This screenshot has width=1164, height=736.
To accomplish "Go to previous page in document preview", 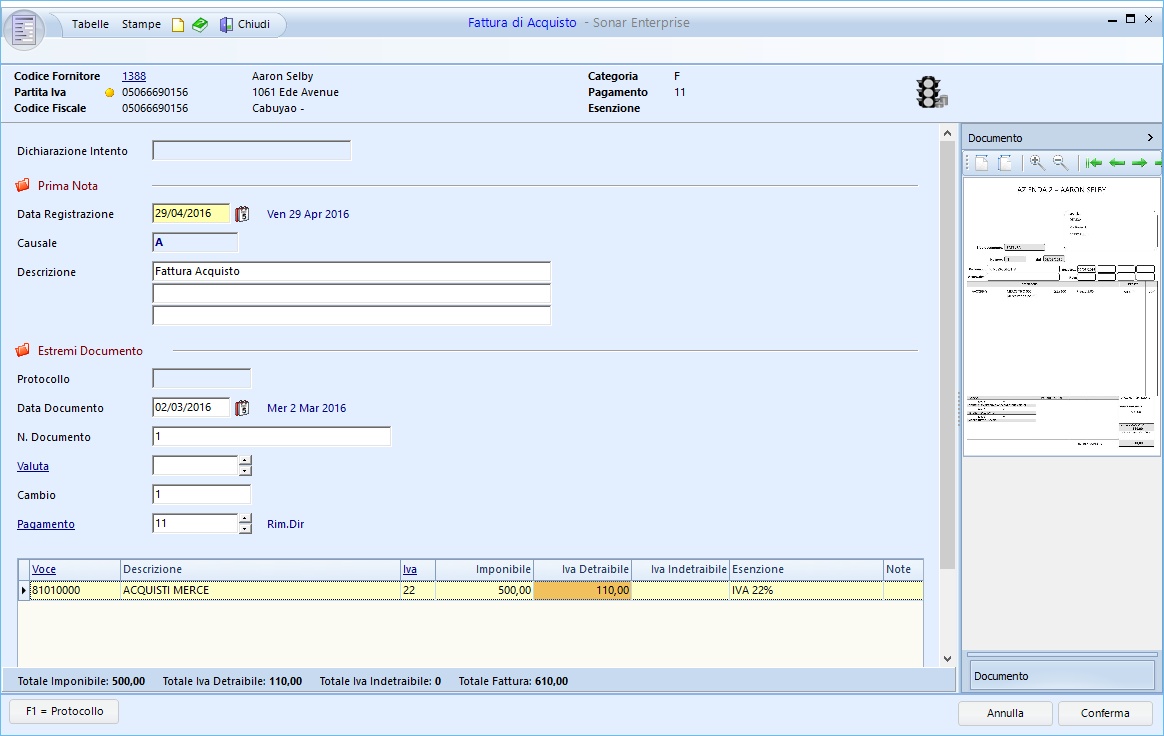I will 1117,163.
